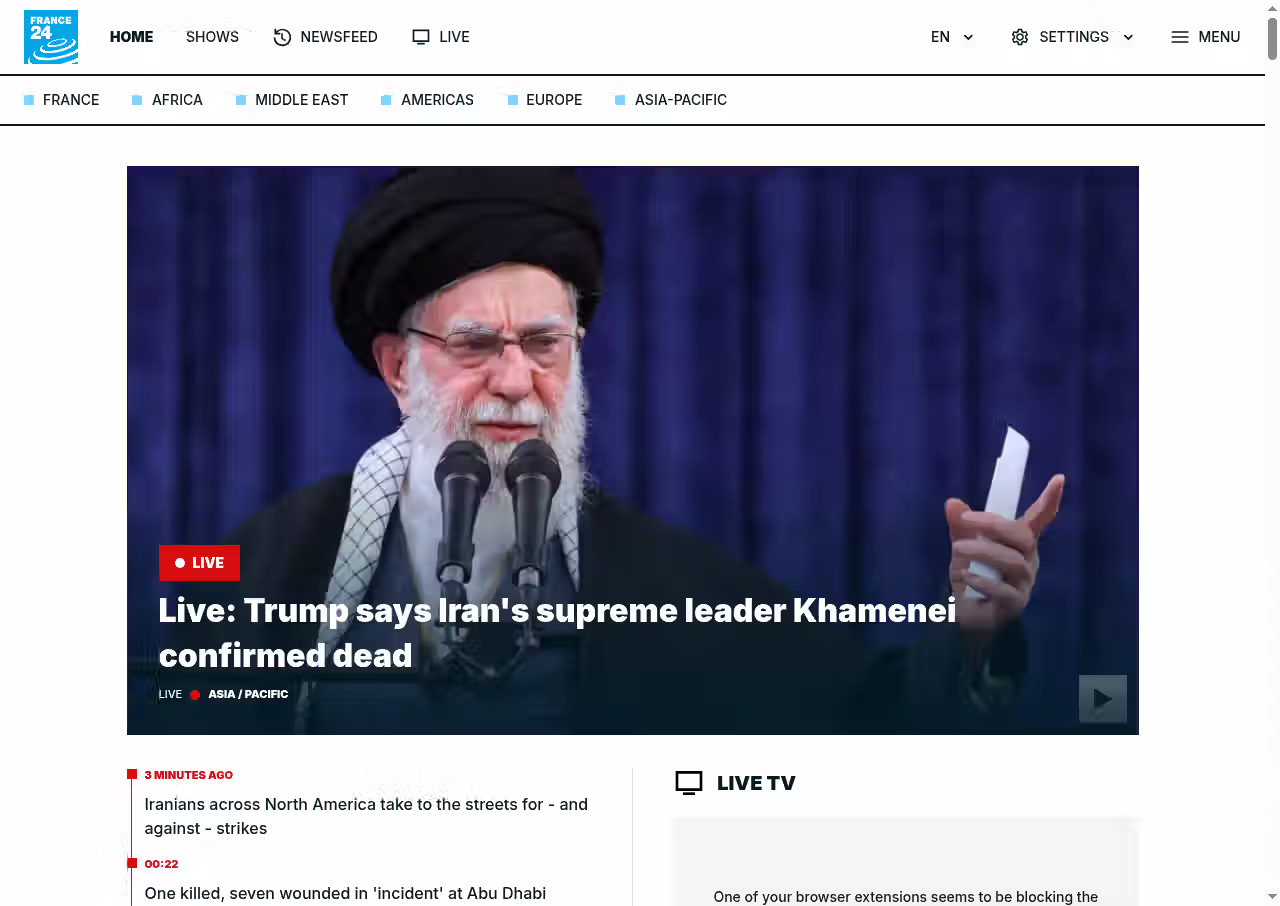
Task: Read Iranians across North America story
Action: pos(366,816)
